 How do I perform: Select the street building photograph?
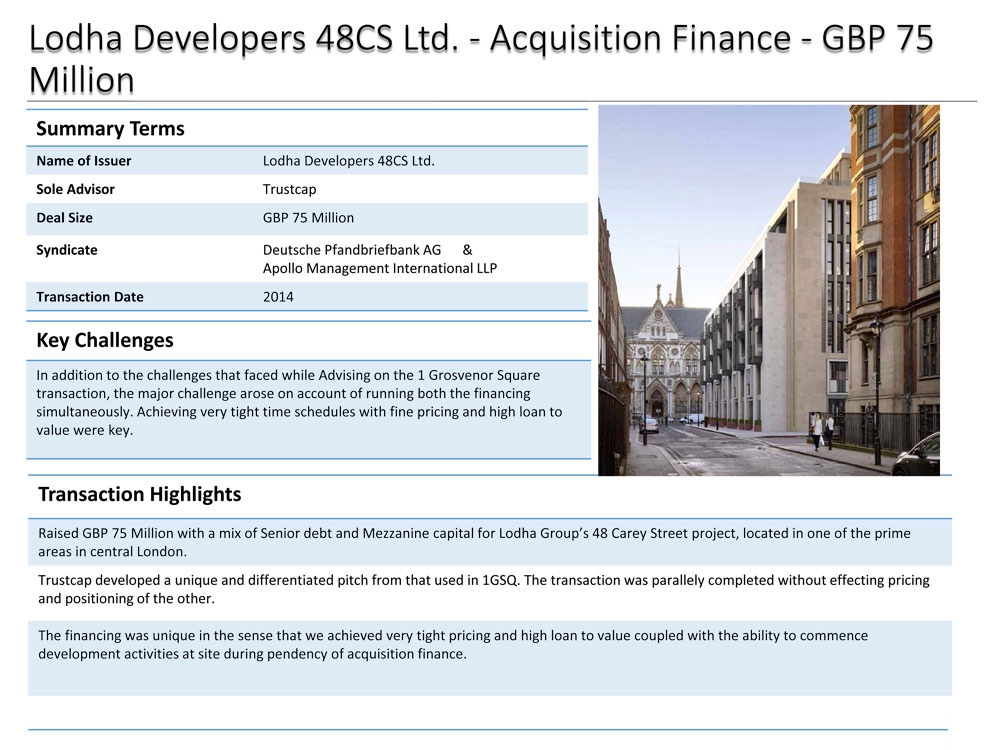coord(768,290)
